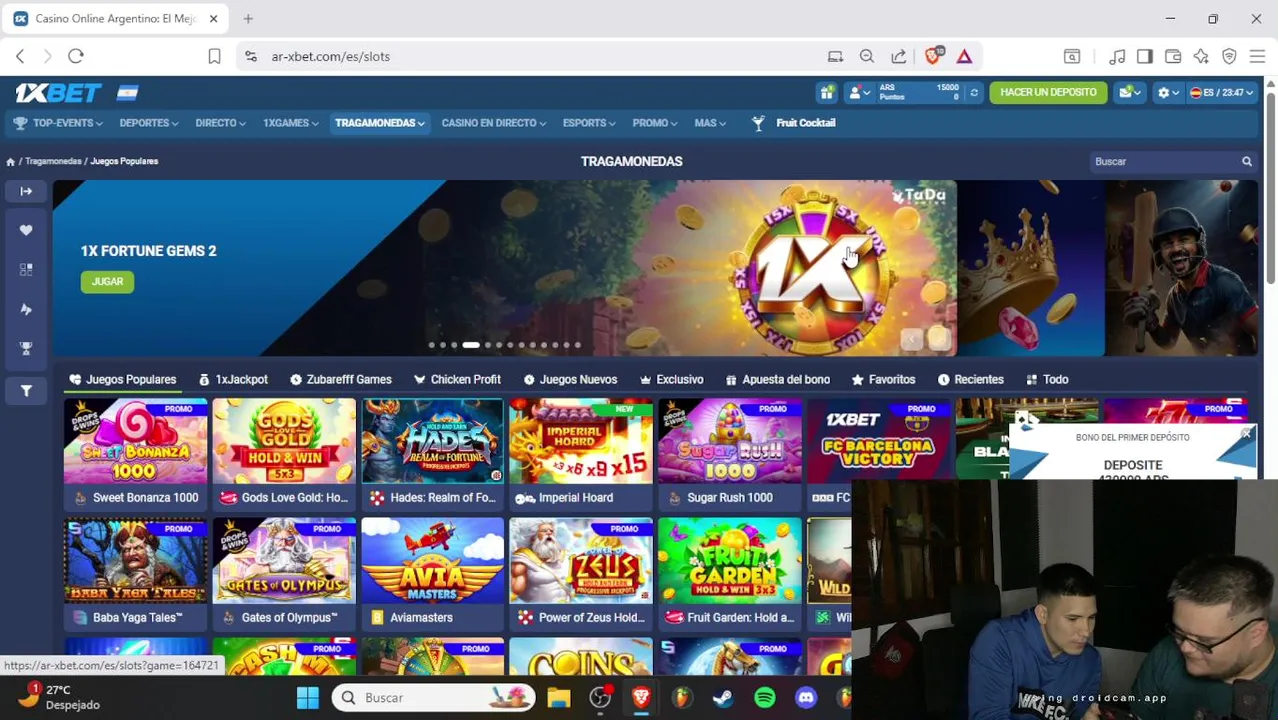This screenshot has height=720, width=1278.
Task: Click the home icon in breadcrumb
Action: pyautogui.click(x=10, y=161)
